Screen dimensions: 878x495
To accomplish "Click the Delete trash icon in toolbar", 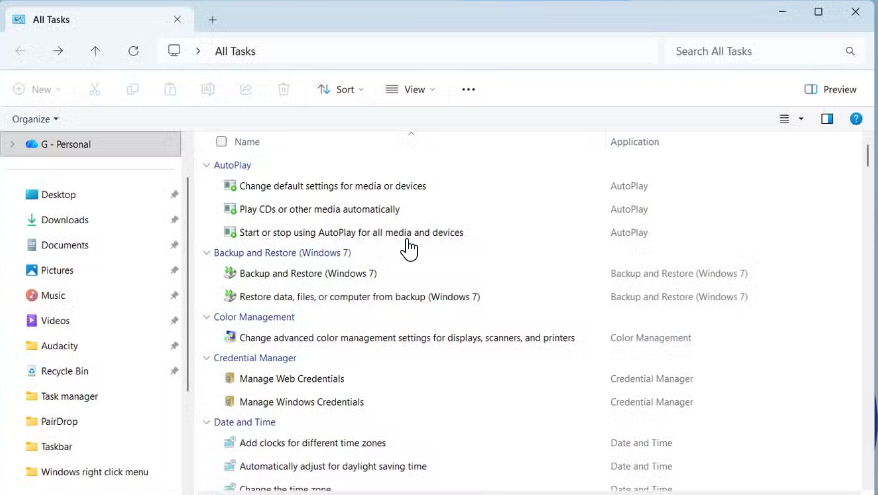I will [284, 89].
